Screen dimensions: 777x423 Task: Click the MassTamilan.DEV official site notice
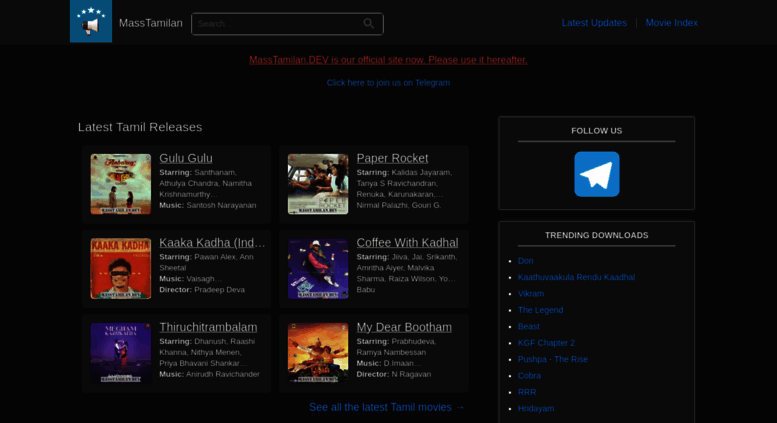[x=388, y=60]
